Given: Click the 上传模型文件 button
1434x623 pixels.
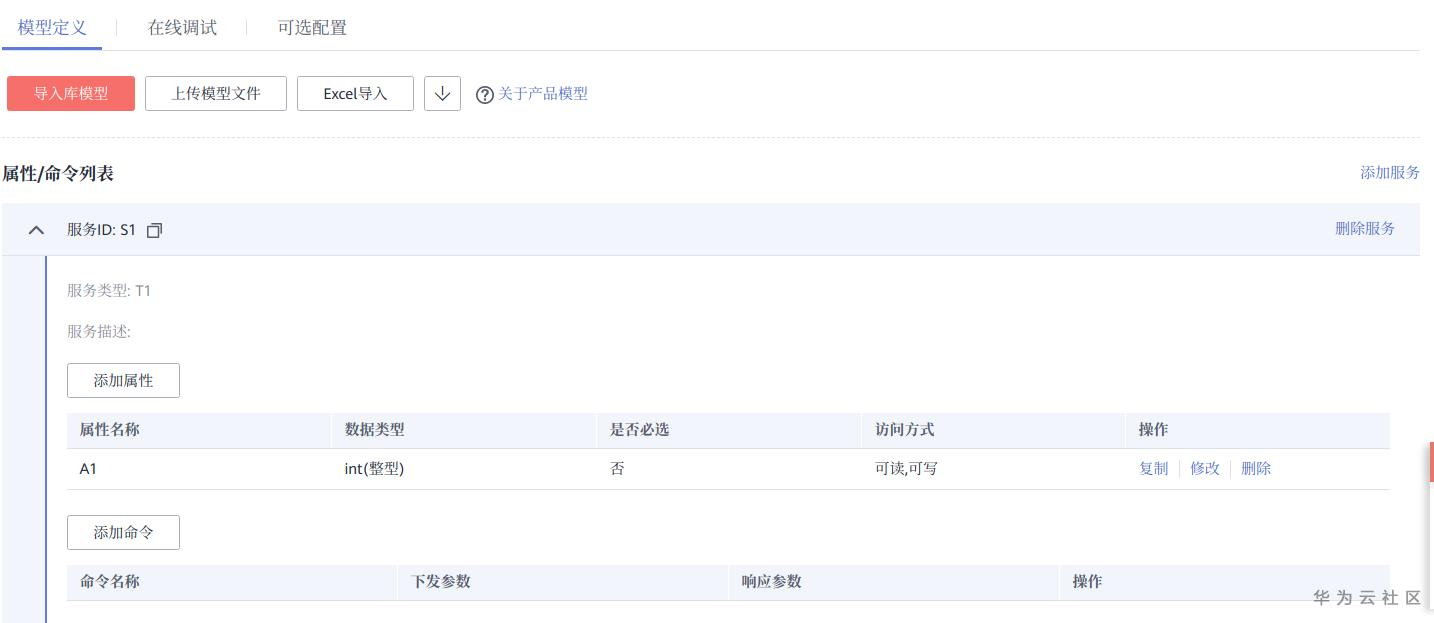Looking at the screenshot, I should pyautogui.click(x=216, y=94).
